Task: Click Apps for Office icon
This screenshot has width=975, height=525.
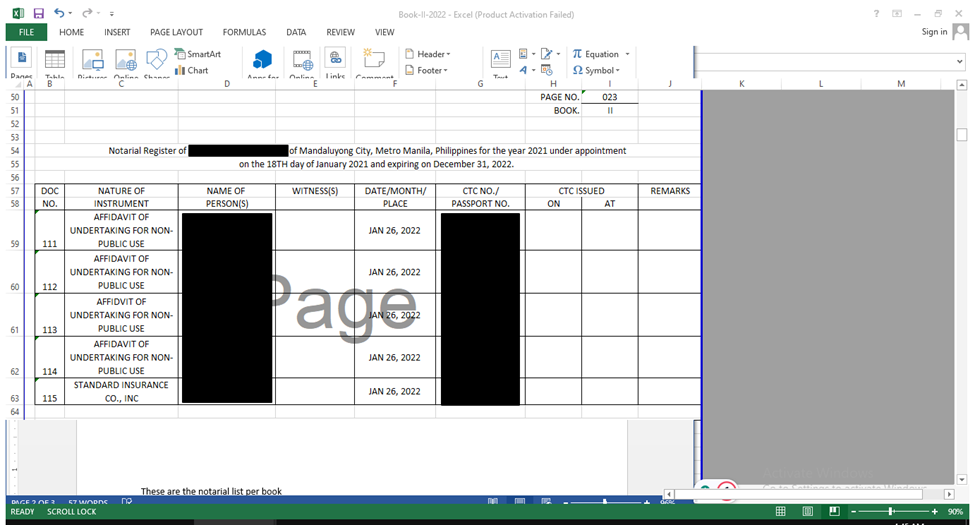Action: click(262, 62)
